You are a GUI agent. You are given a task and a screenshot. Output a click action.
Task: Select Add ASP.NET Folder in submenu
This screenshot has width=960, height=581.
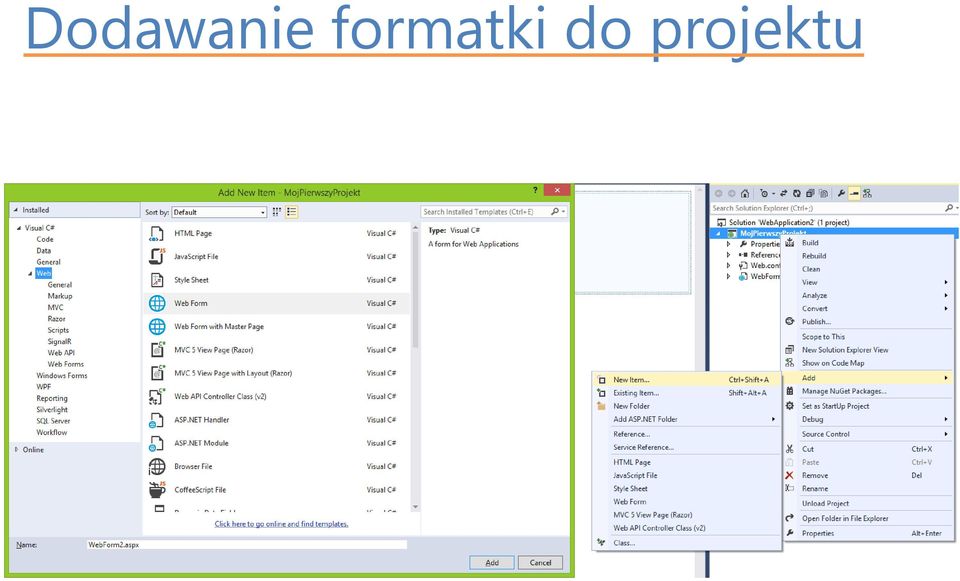click(686, 419)
